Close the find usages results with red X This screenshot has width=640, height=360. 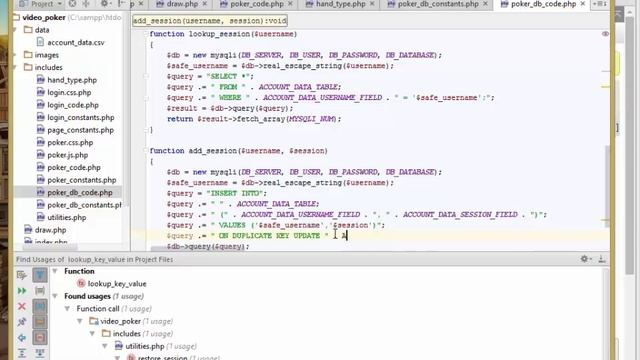22,307
